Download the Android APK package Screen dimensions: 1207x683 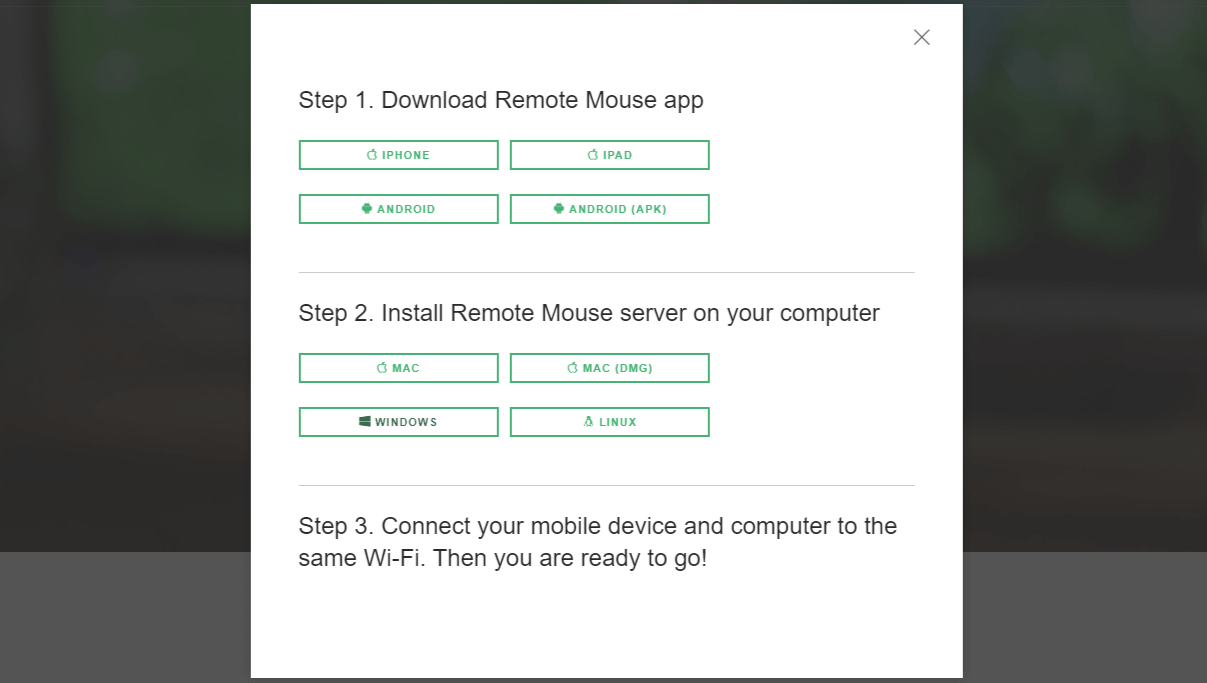[x=609, y=208]
